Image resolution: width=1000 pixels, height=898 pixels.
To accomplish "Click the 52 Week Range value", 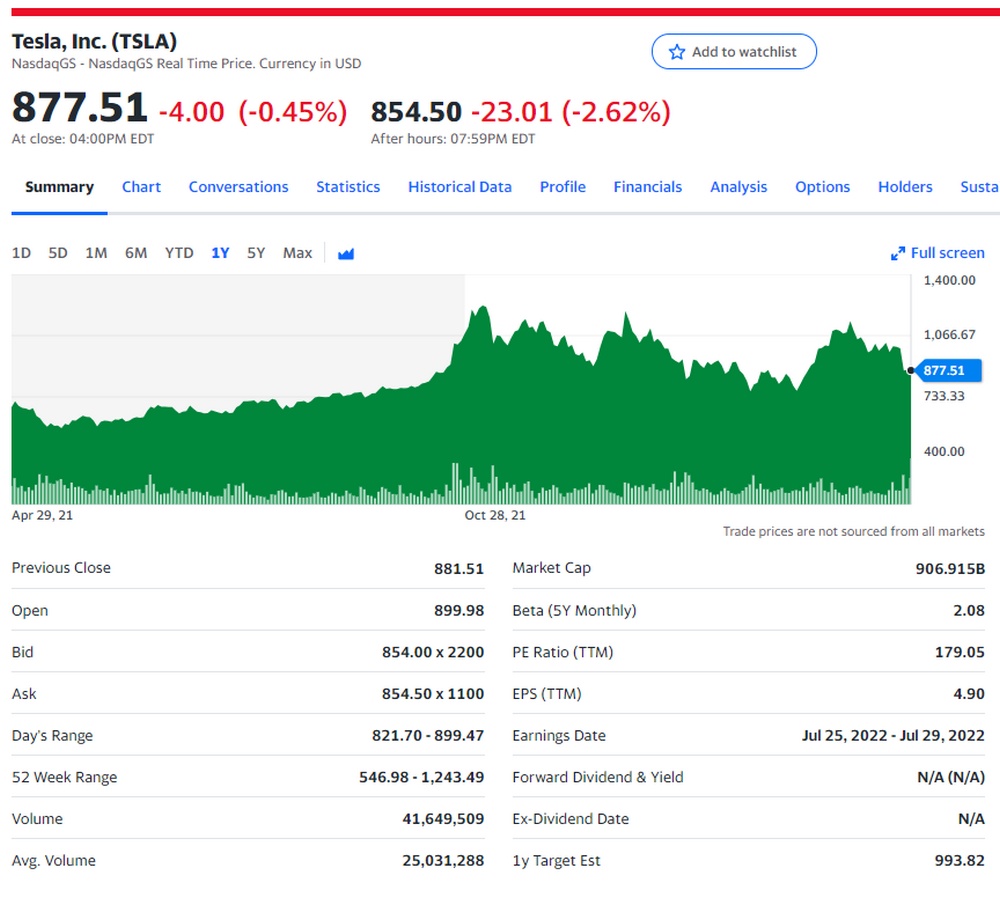I will click(x=422, y=777).
